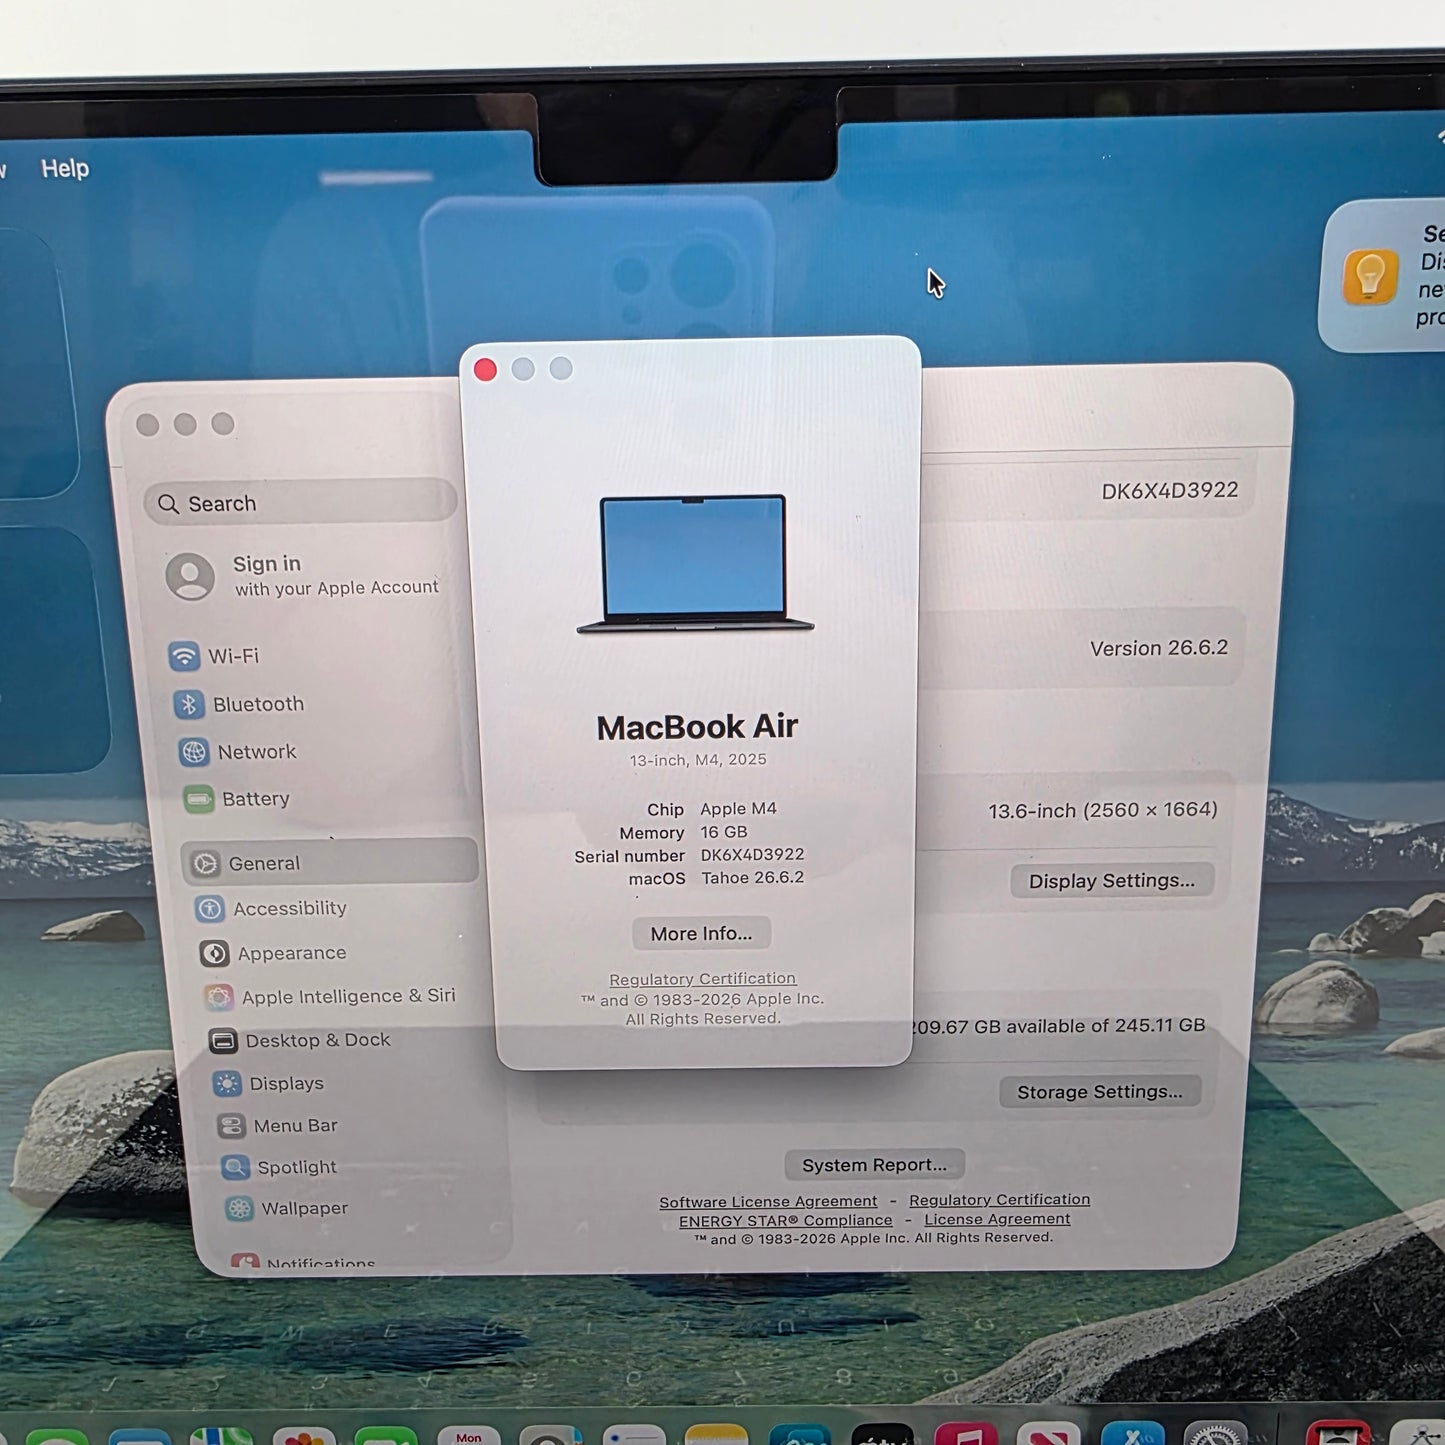The height and width of the screenshot is (1445, 1445).
Task: Click the 13.6-inch (2560 × 1664) text
Action: tap(1103, 811)
